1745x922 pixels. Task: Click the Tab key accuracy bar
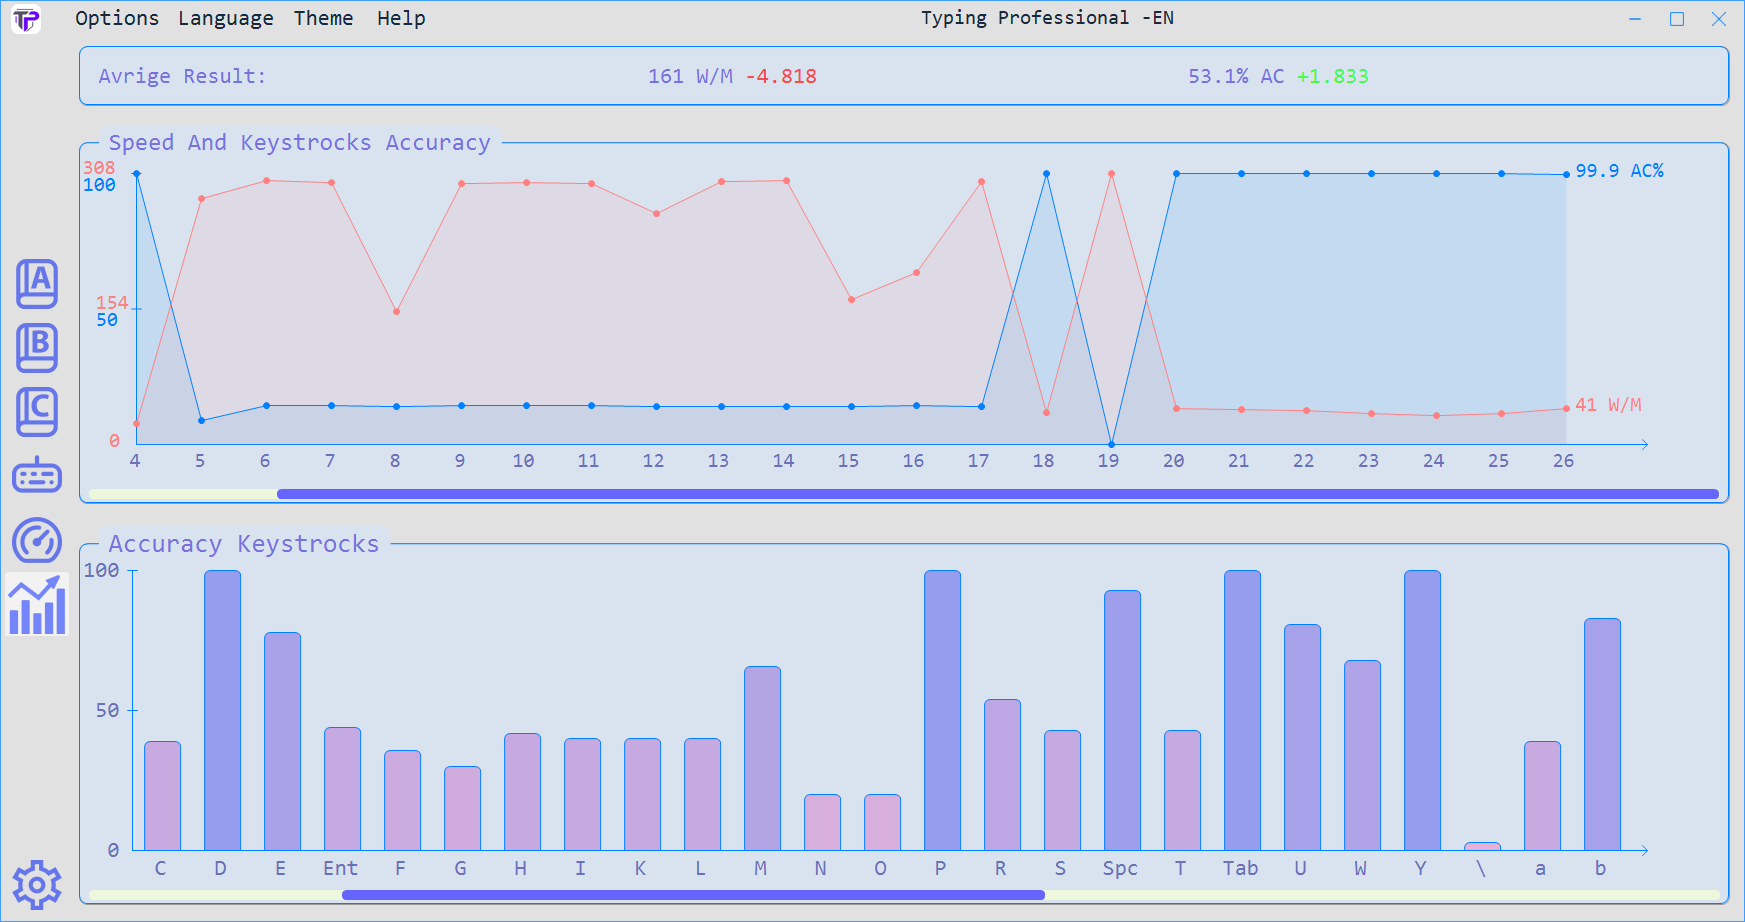[x=1242, y=710]
